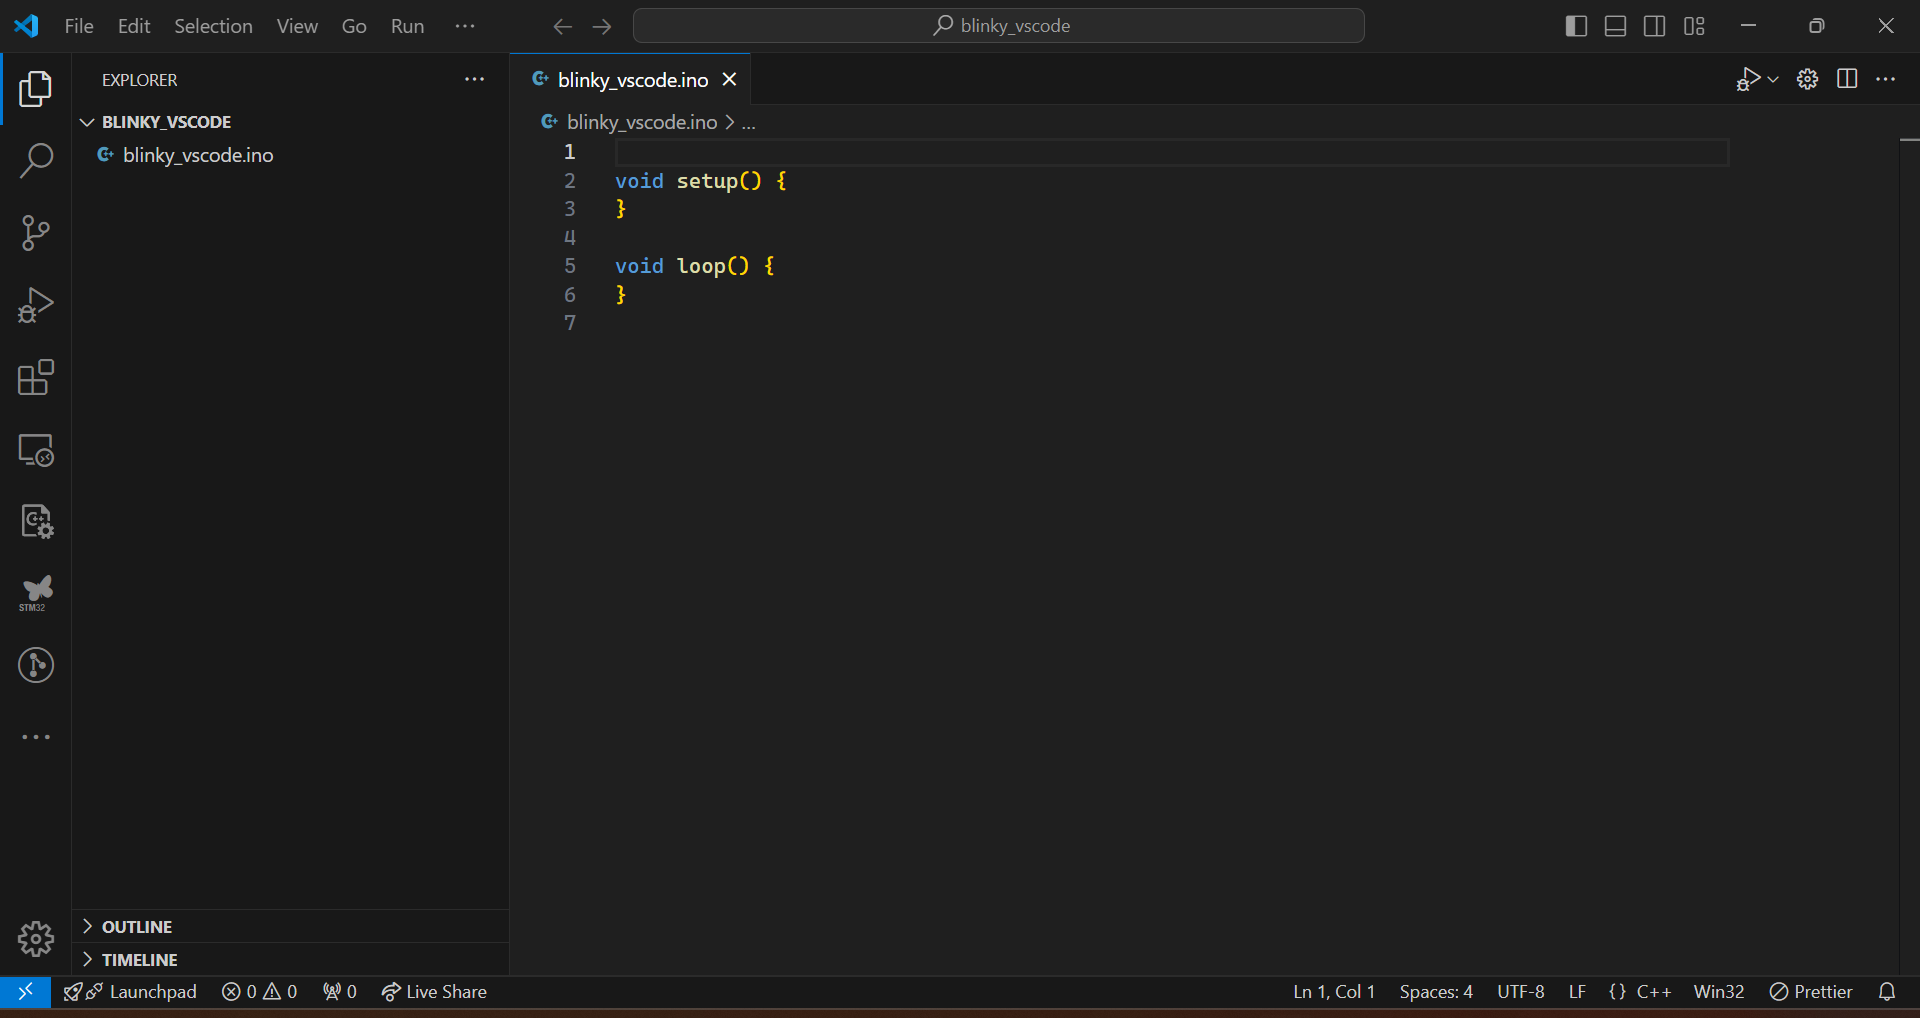Change end of line sequence LF
Screen dimensions: 1920x1018
[1577, 992]
